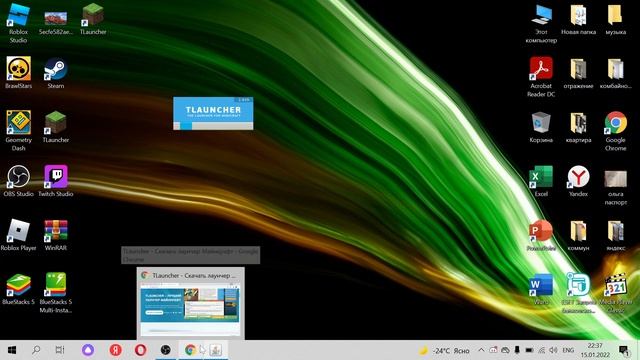
Task: Open Alice assistant purple taskbar icon
Action: click(88, 350)
